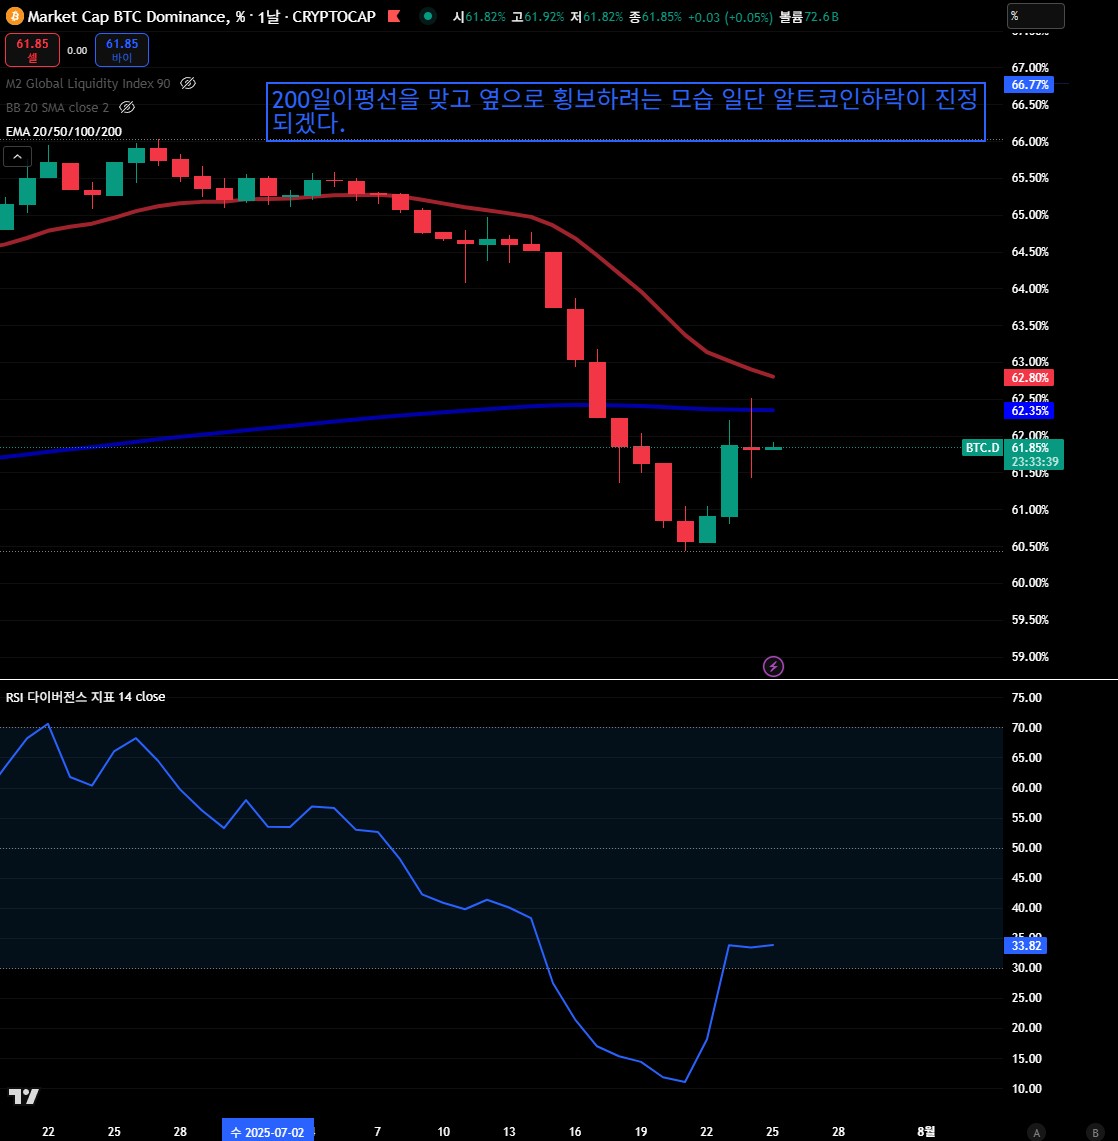
Task: Click the blue 33.82 RSI value label
Action: (x=1026, y=945)
